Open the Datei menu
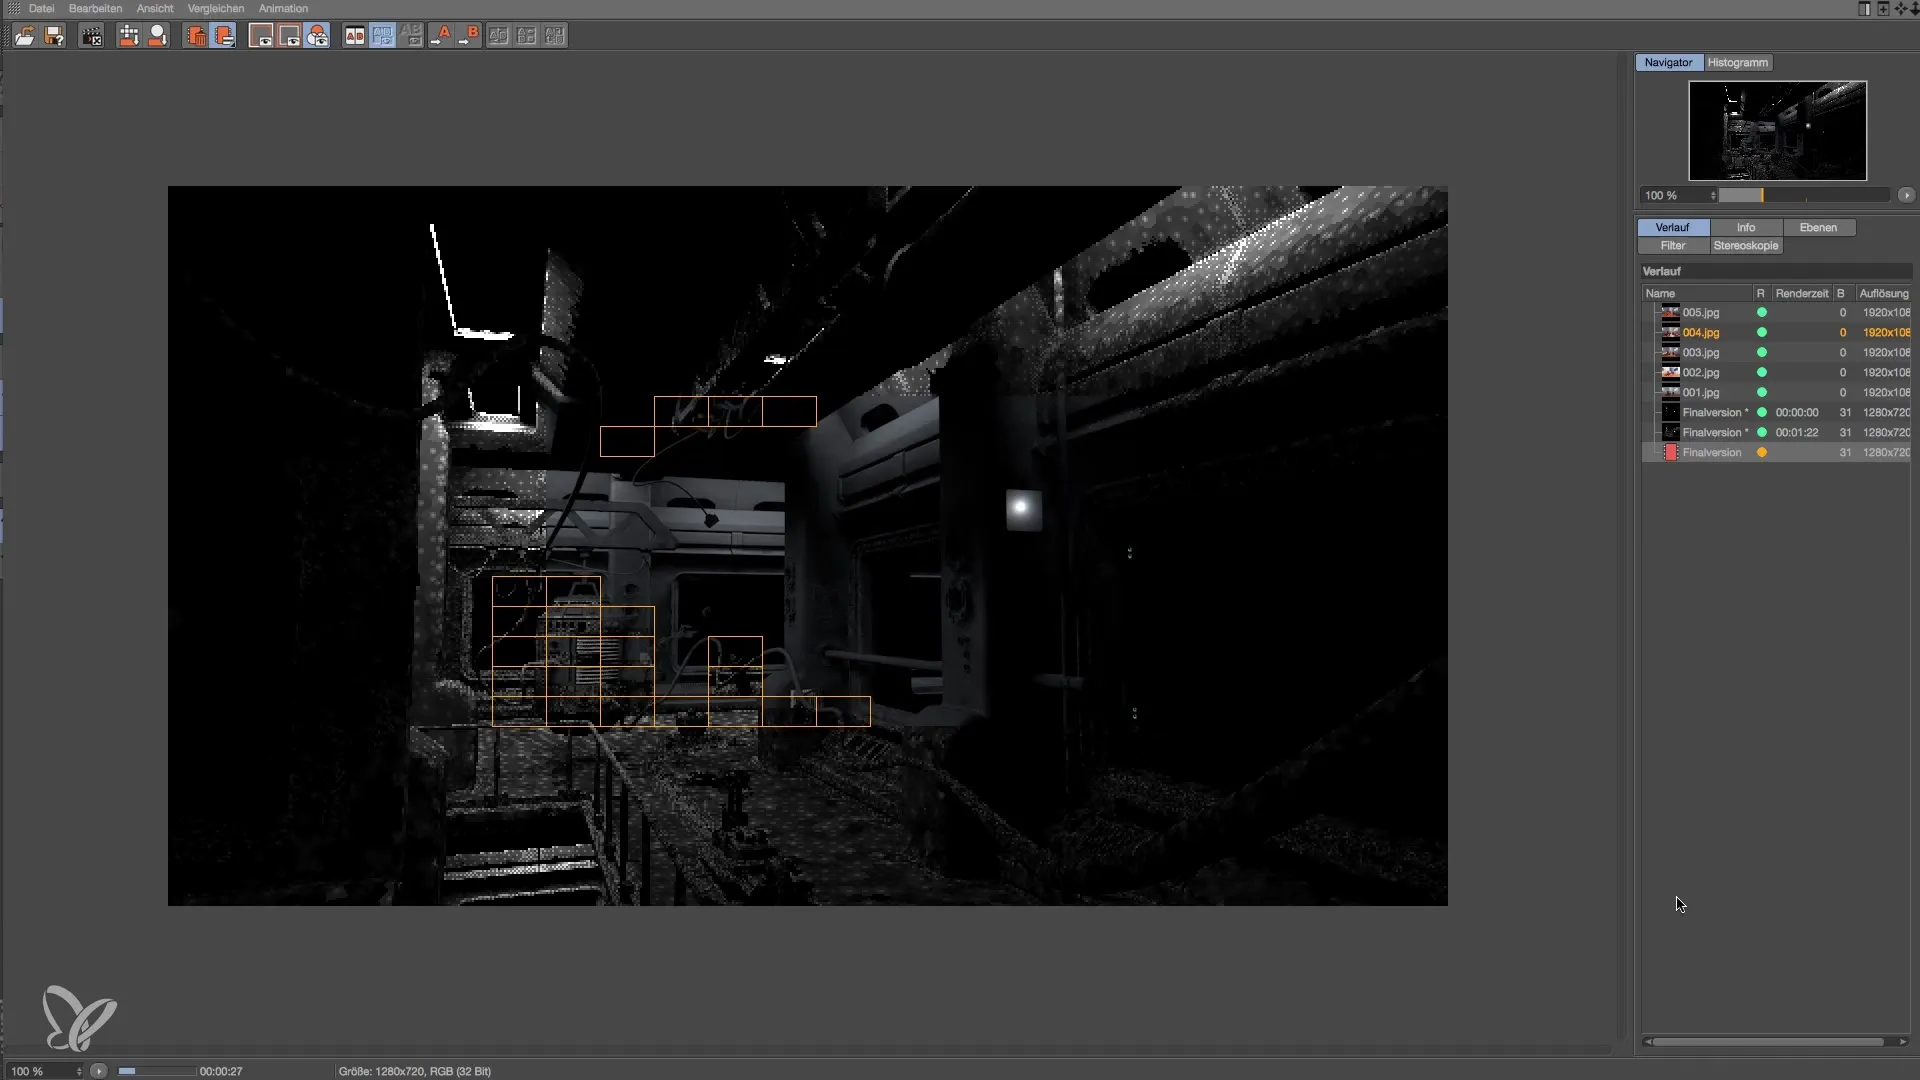The width and height of the screenshot is (1920, 1080). 41,8
